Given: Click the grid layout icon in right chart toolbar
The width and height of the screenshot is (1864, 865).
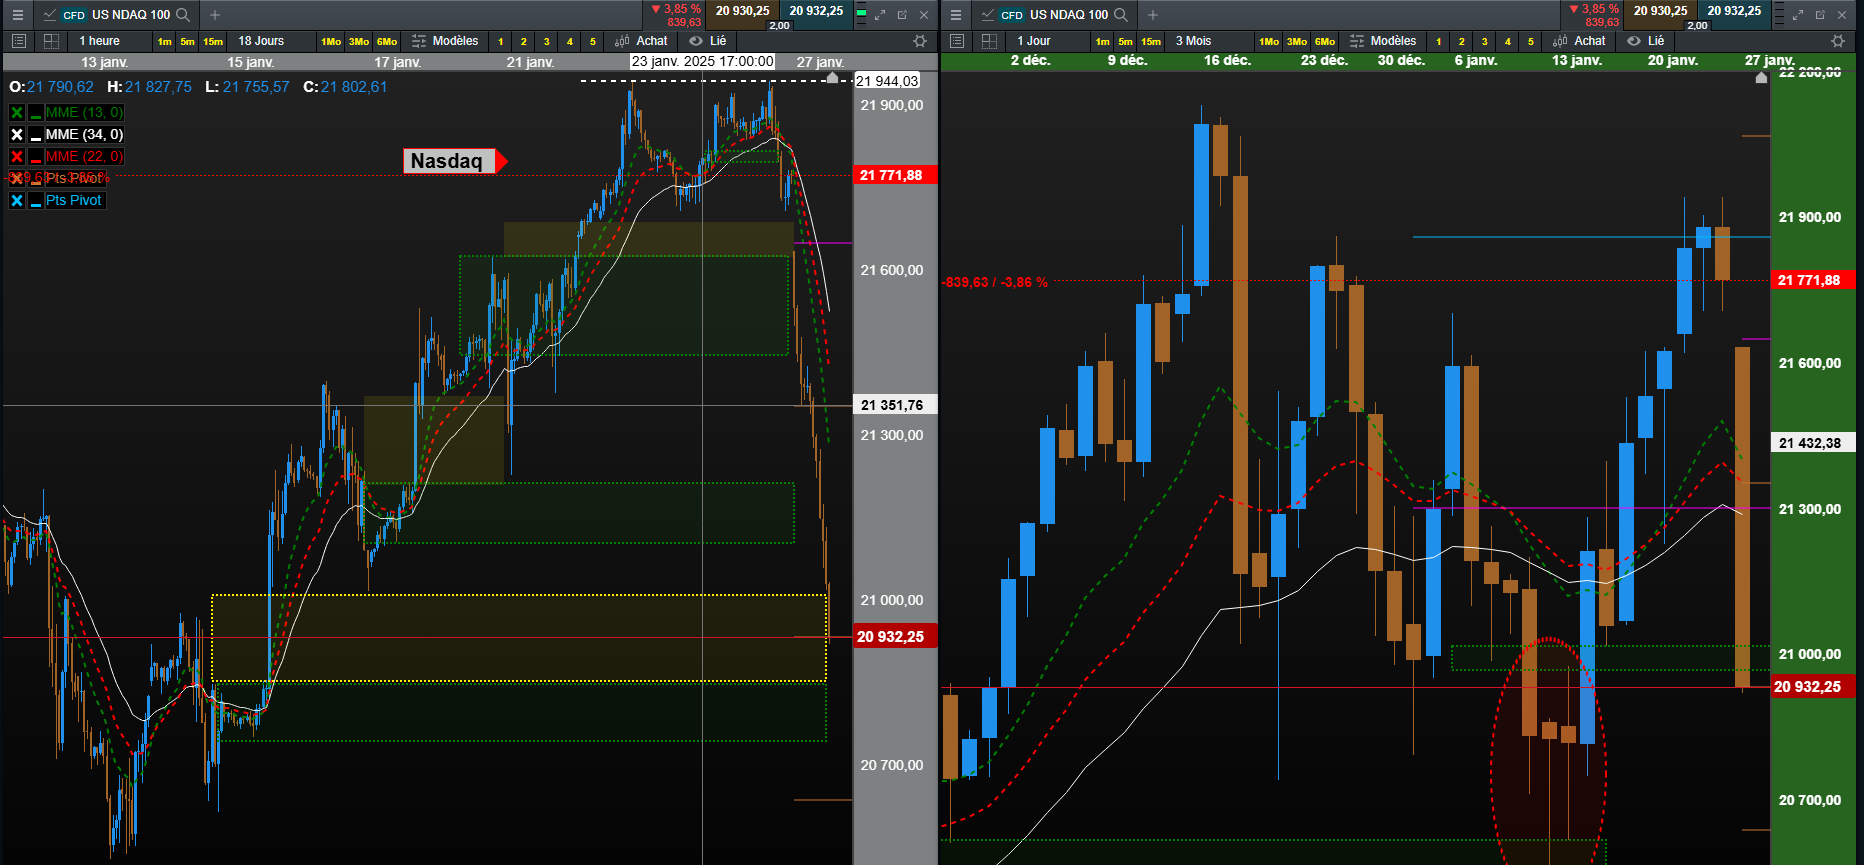Looking at the screenshot, I should pyautogui.click(x=989, y=41).
